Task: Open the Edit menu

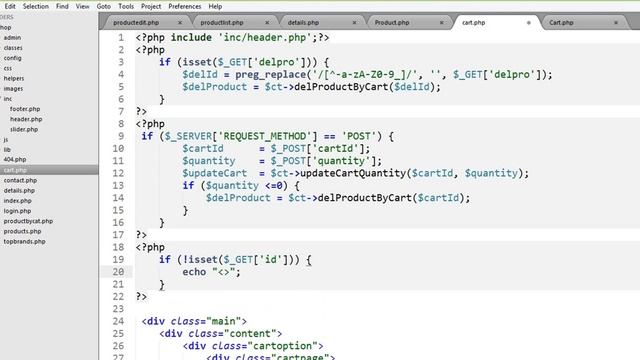Action: (x=10, y=7)
